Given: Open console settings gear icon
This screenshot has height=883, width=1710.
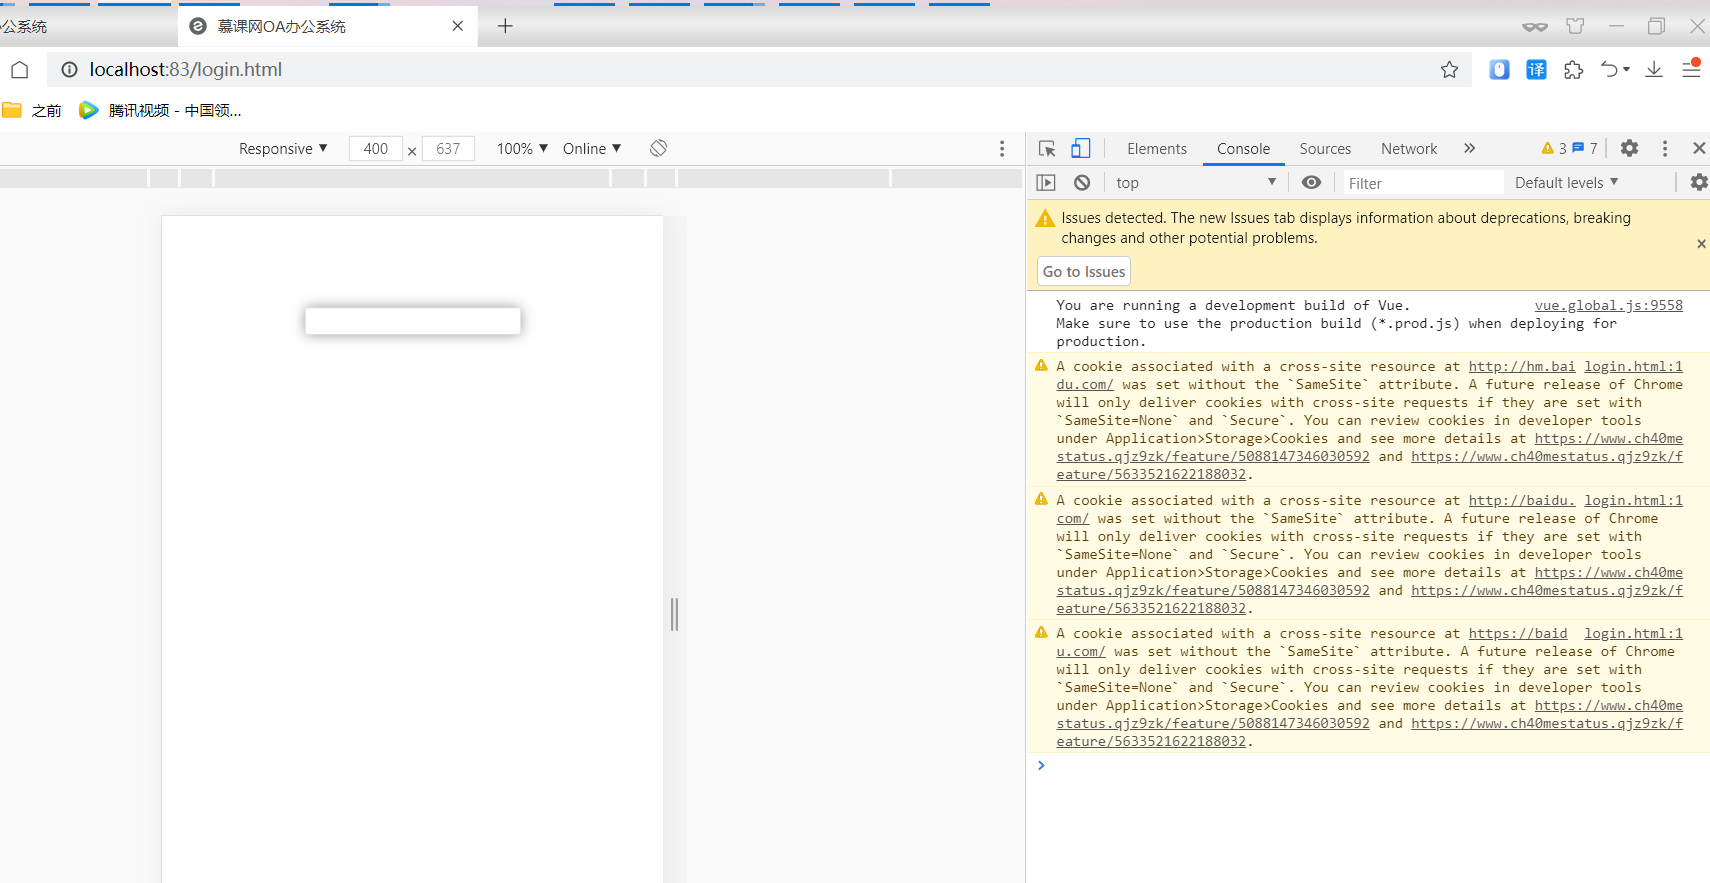Looking at the screenshot, I should pyautogui.click(x=1698, y=182).
